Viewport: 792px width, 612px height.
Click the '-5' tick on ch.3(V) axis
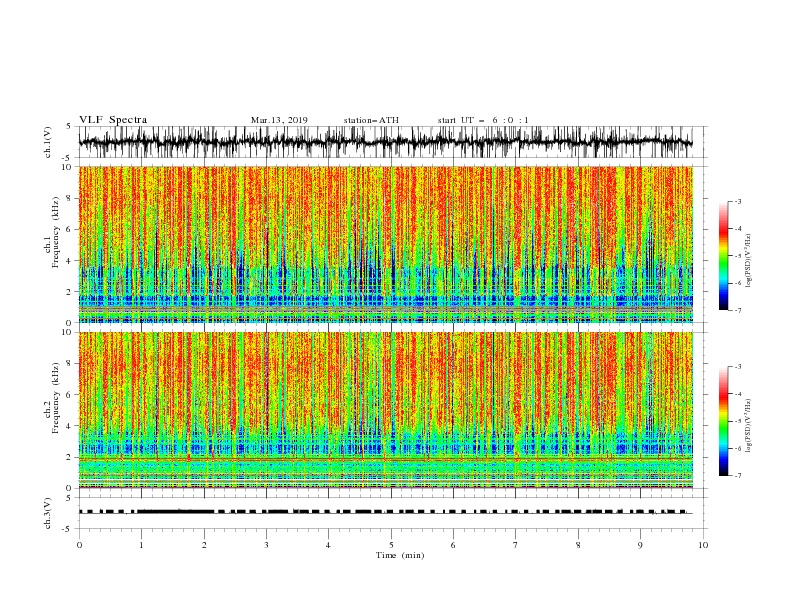[68, 529]
